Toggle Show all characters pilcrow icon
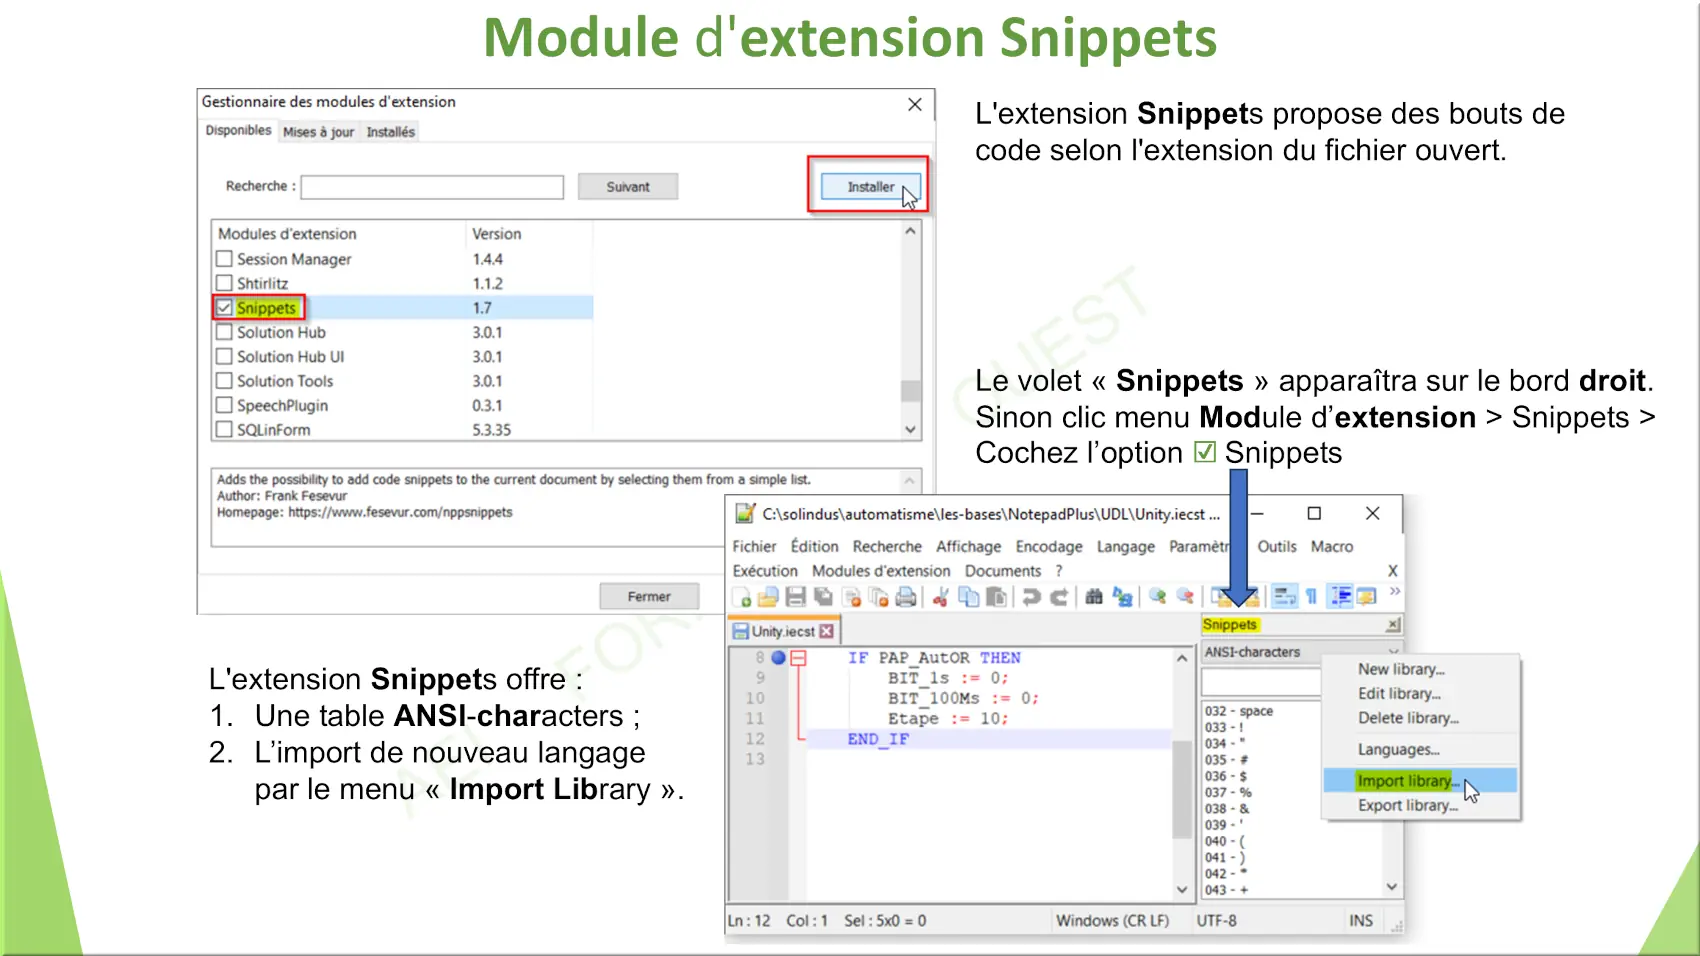Viewport: 1700px width, 956px height. pyautogui.click(x=1311, y=597)
